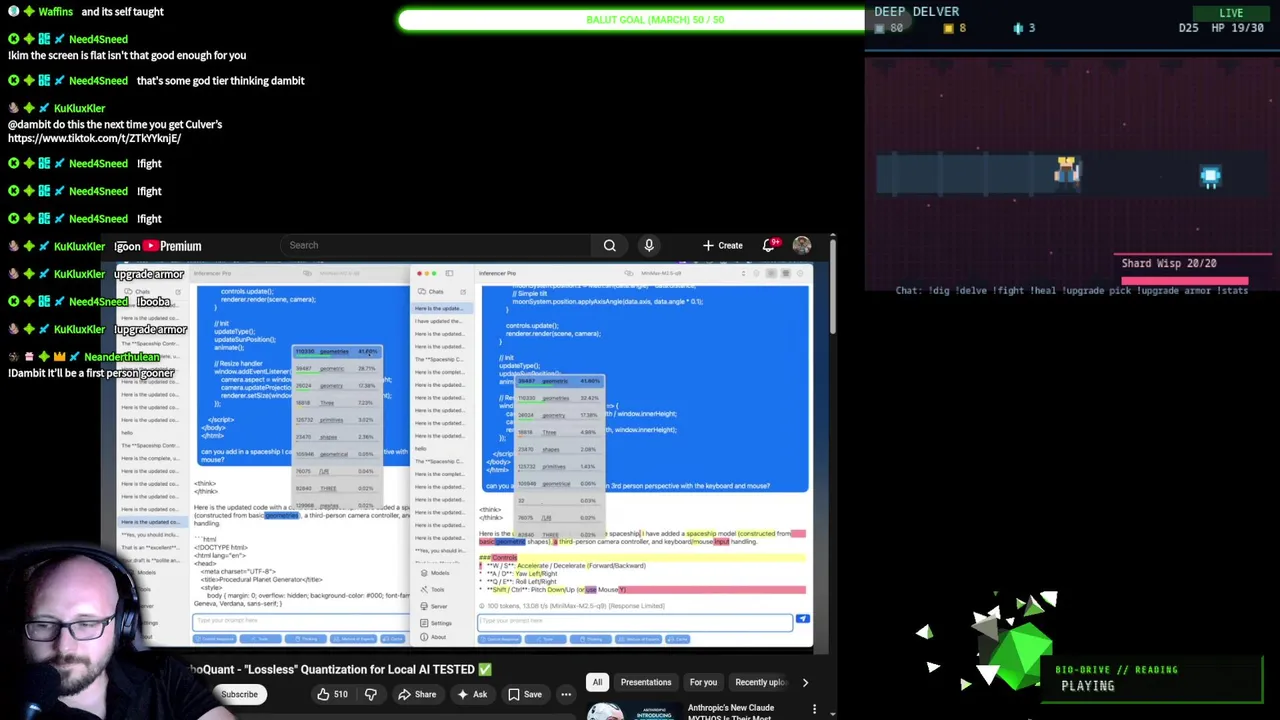The image size is (1280, 720).
Task: Click the blue shard stat showing 3
Action: click(x=1024, y=28)
